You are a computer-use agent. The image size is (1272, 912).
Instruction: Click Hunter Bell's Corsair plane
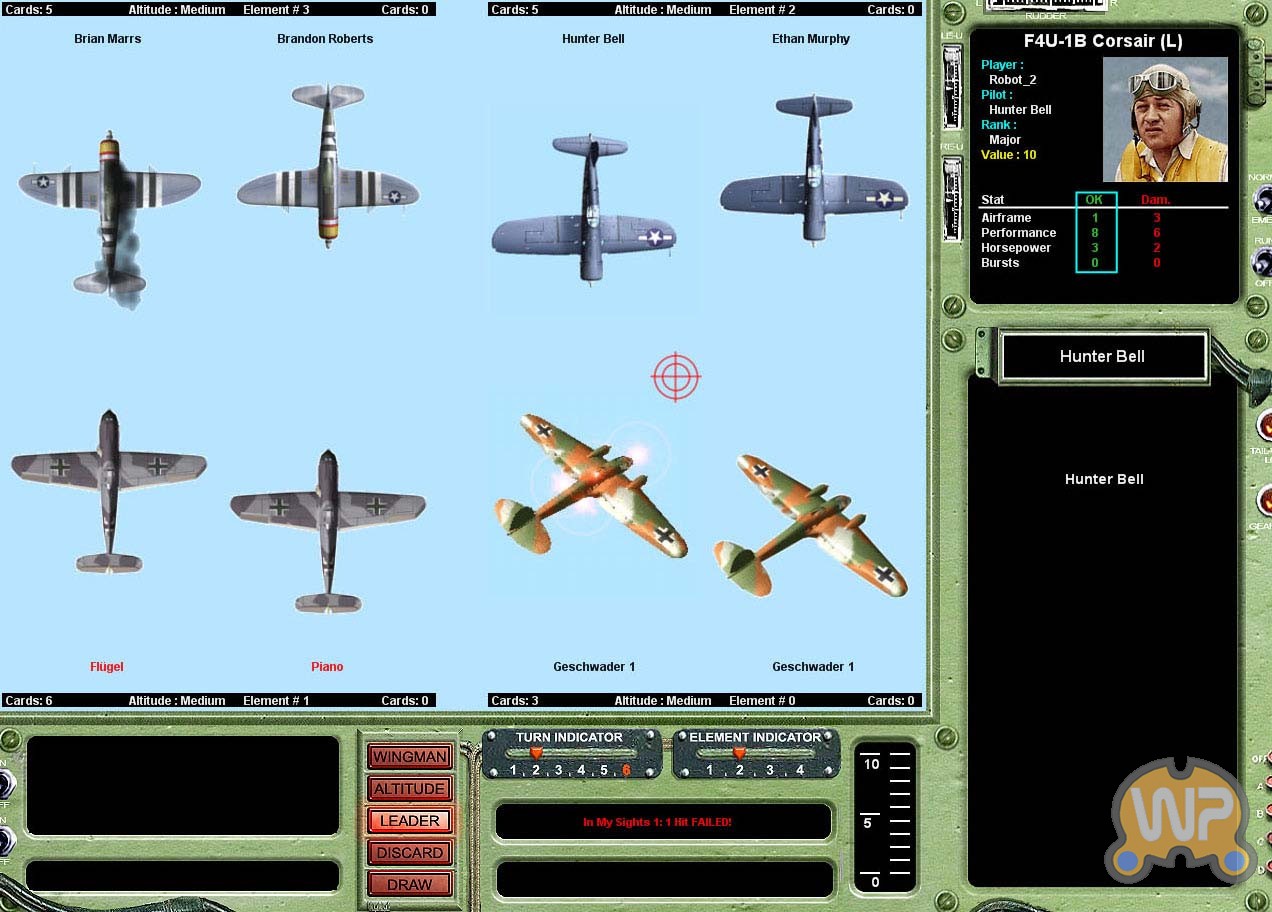click(x=590, y=212)
